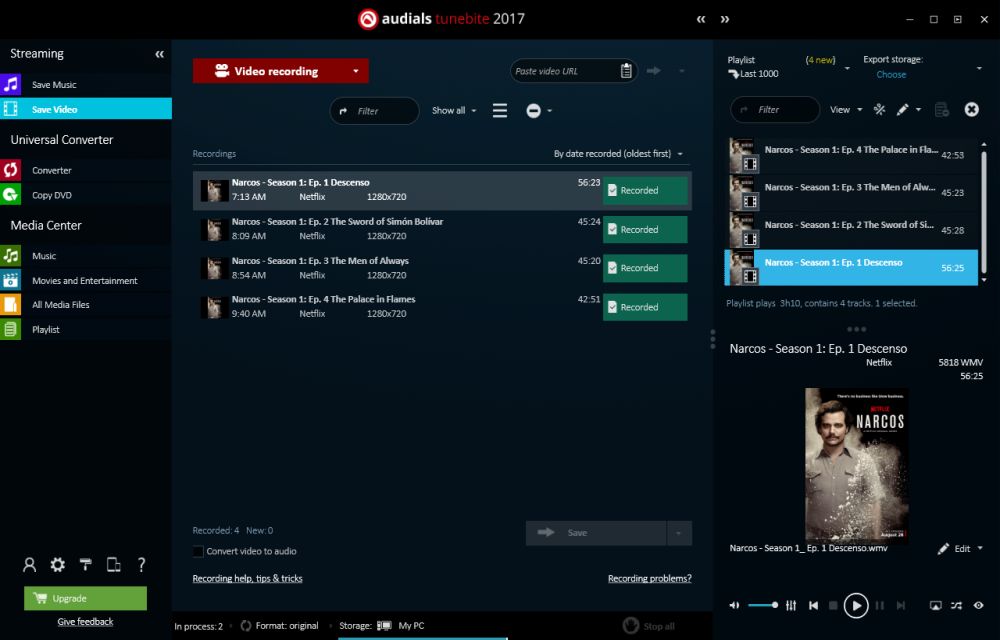Open the settings gear icon
1000x640 pixels.
(57, 565)
